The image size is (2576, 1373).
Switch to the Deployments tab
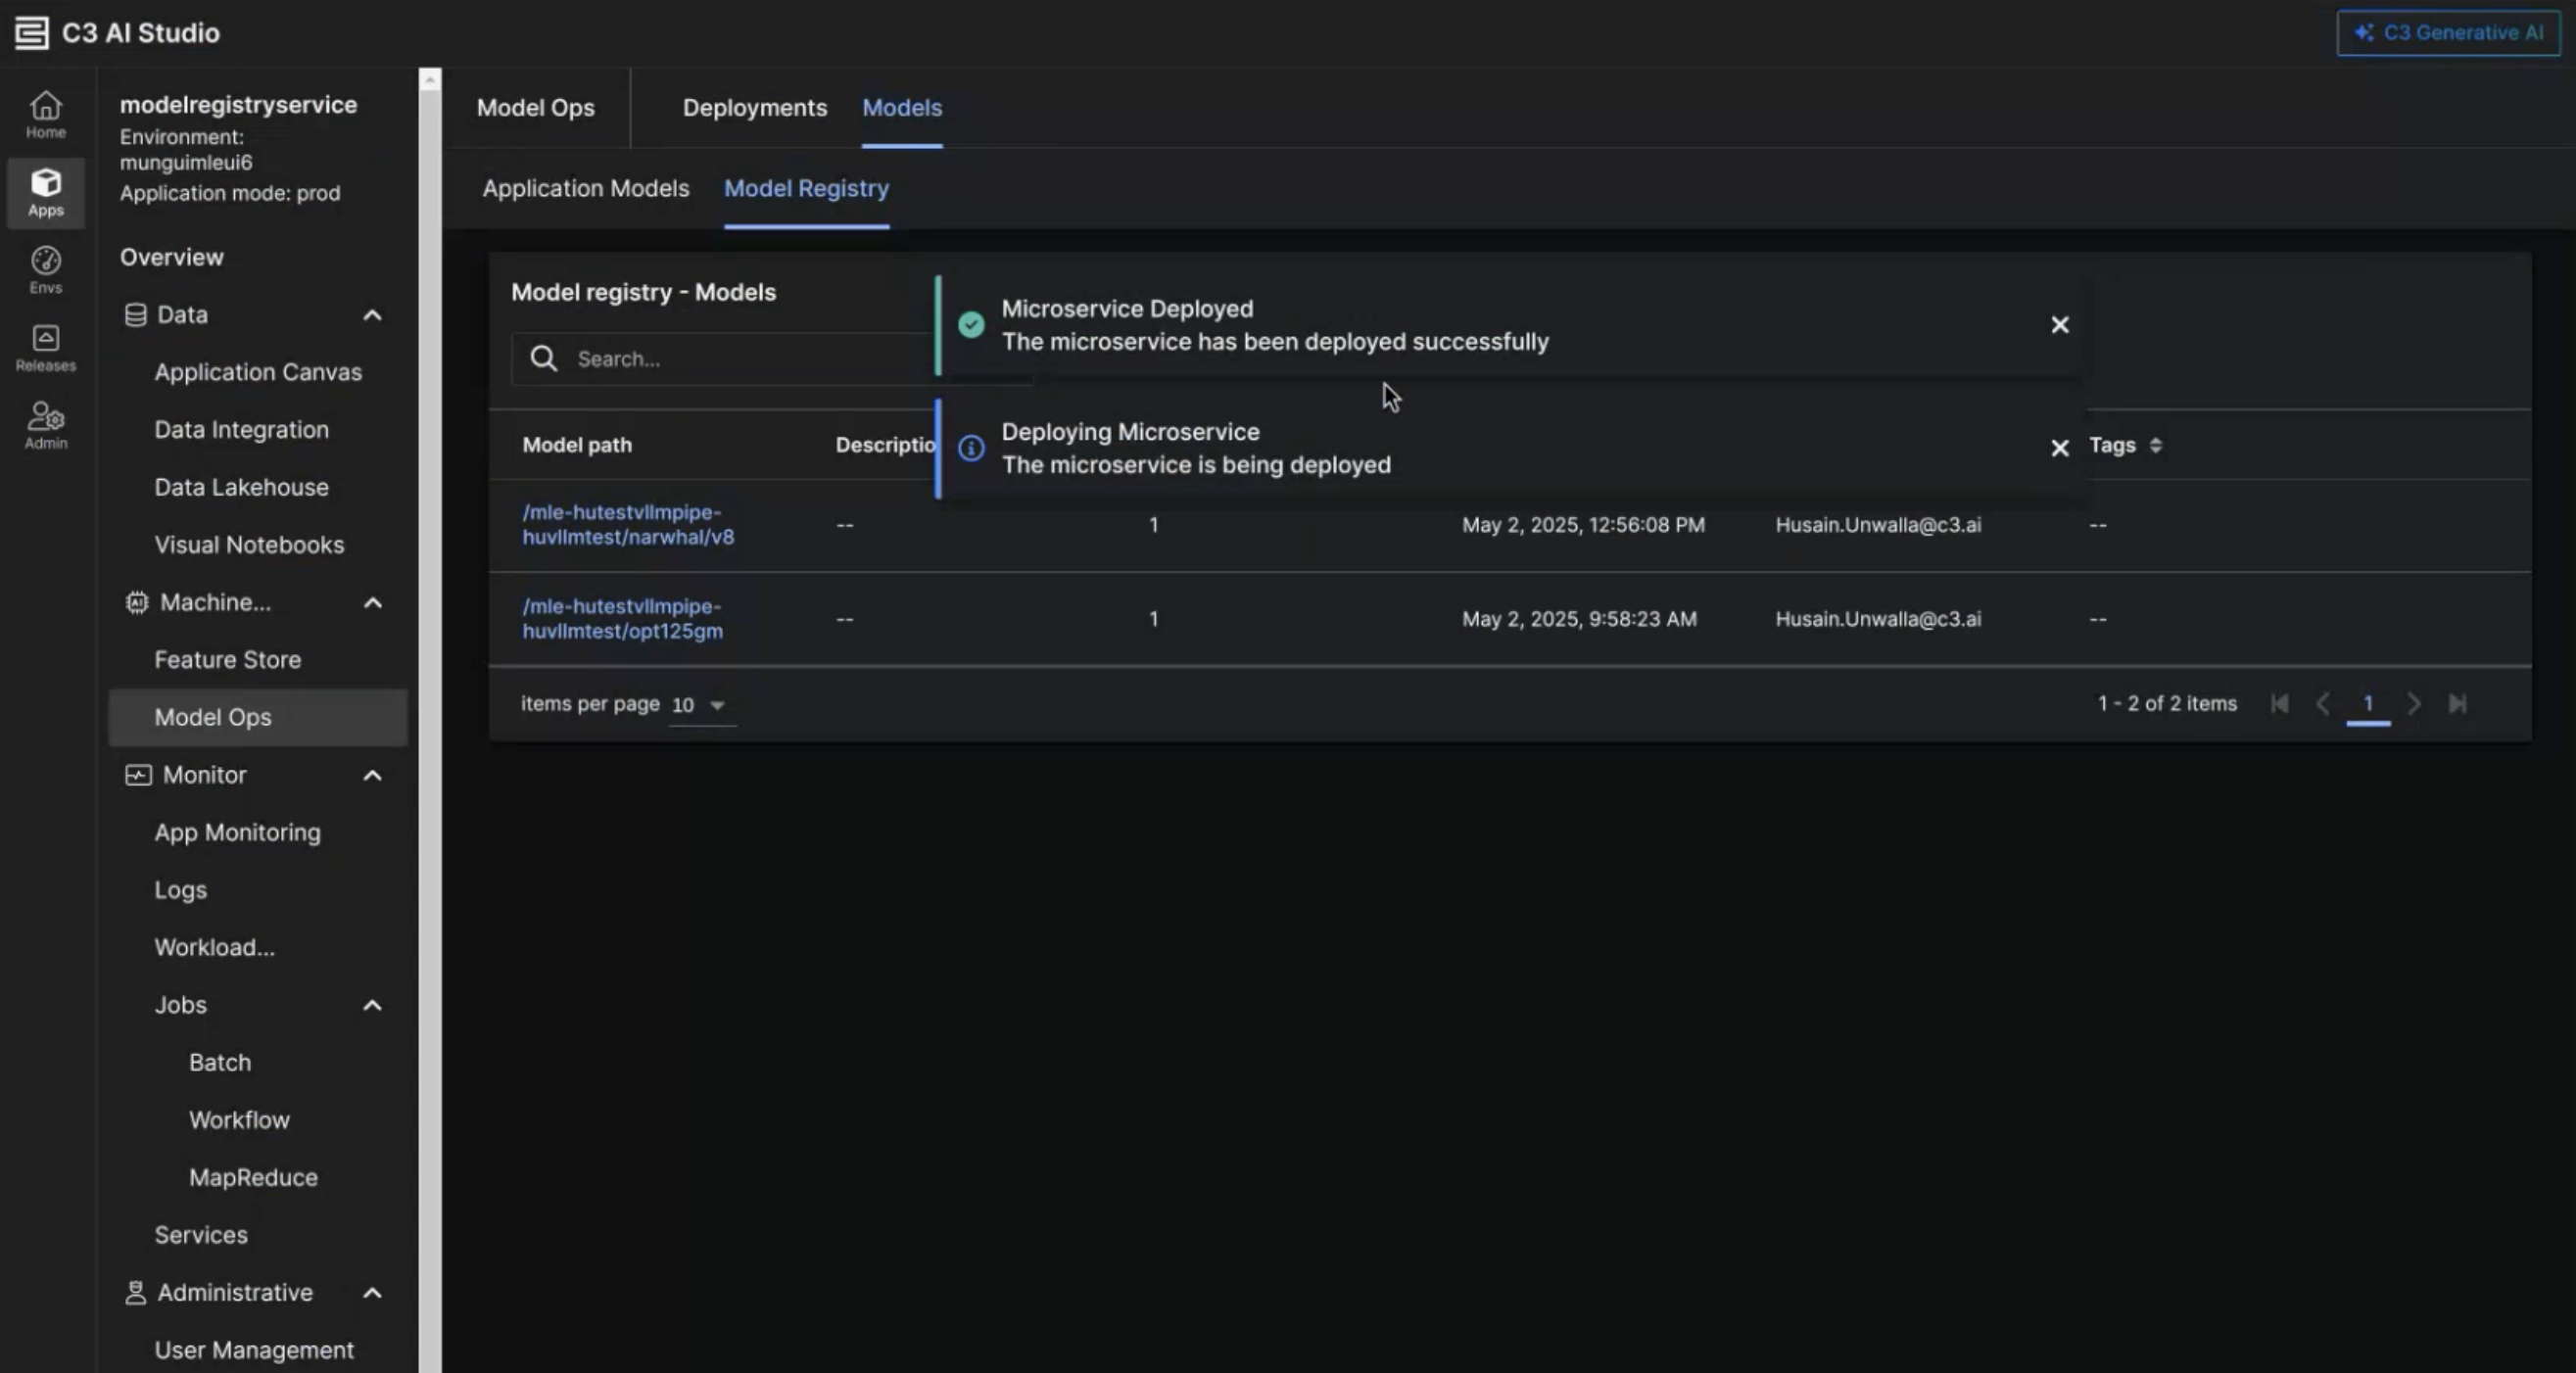(754, 108)
